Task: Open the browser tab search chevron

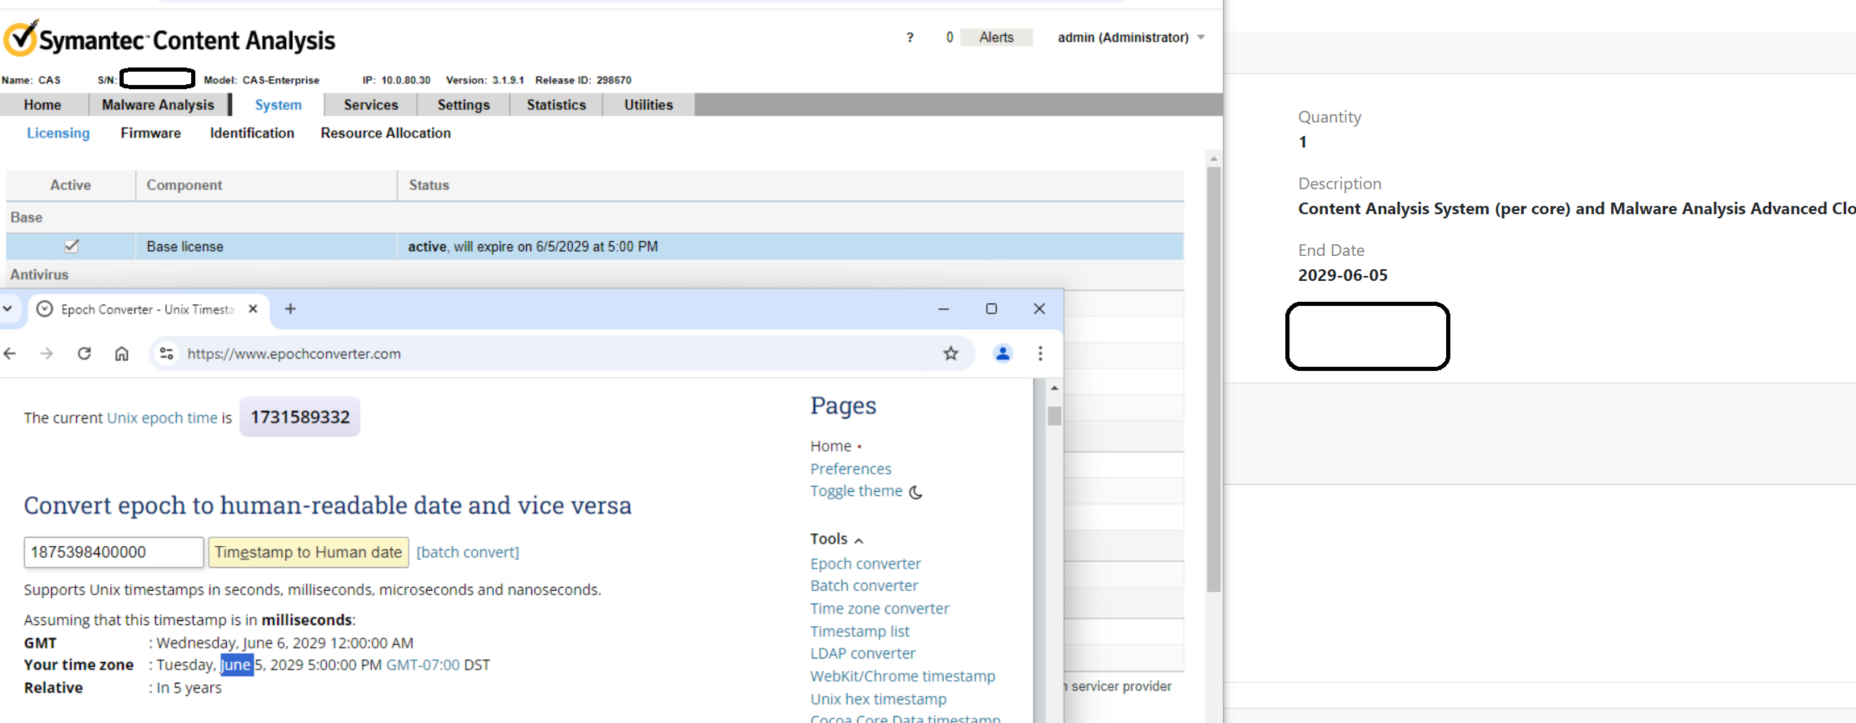Action: [7, 309]
